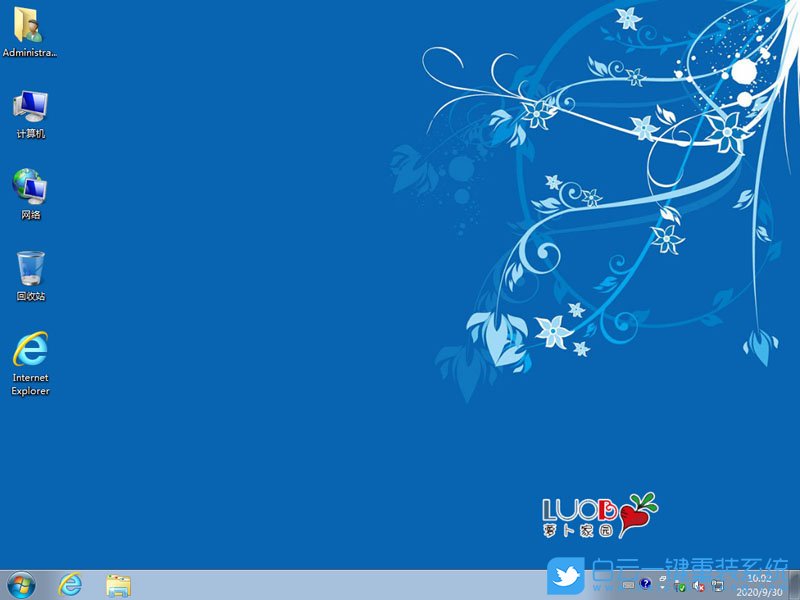Open the muted volume speaker icon
The height and width of the screenshot is (600, 800).
[x=698, y=585]
